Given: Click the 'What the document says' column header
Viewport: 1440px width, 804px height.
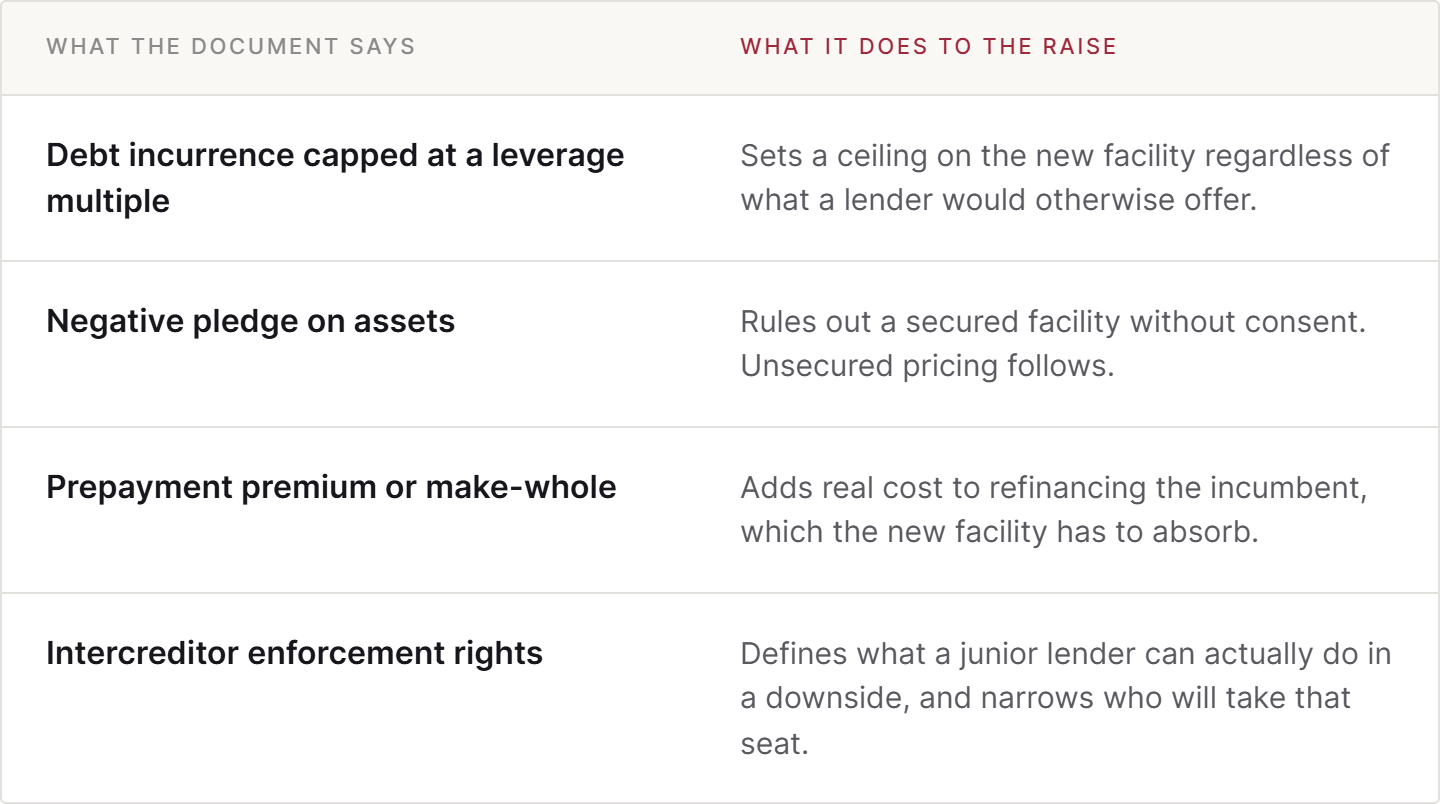Looking at the screenshot, I should click(x=230, y=47).
